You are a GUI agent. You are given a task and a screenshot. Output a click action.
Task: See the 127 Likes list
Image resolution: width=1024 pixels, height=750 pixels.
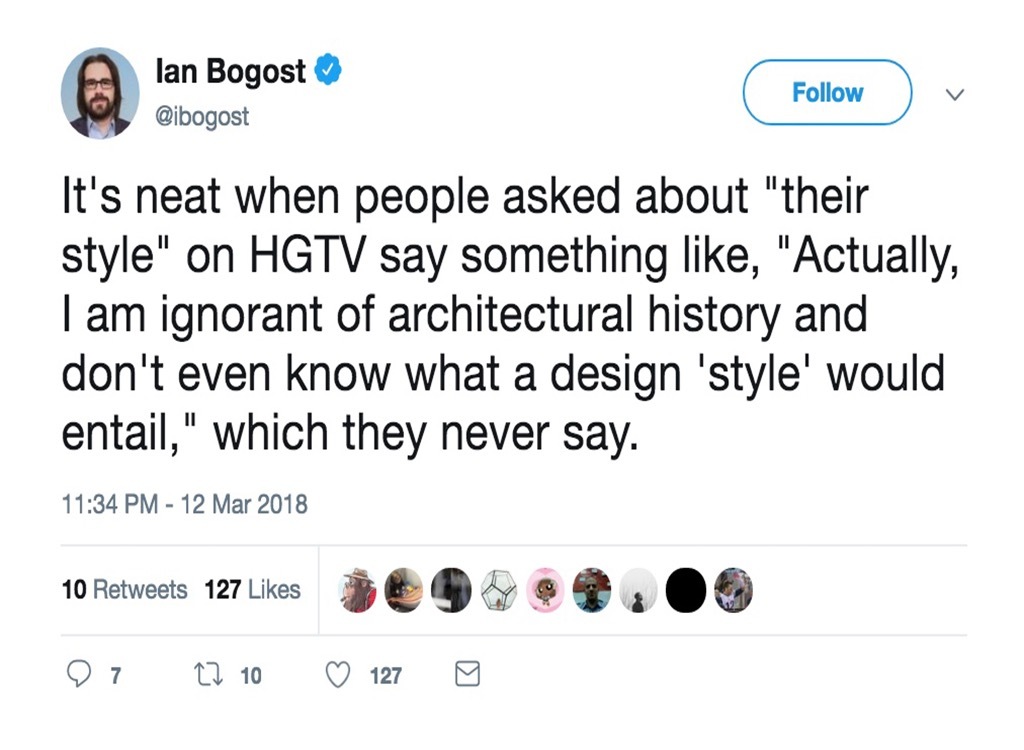(x=253, y=590)
